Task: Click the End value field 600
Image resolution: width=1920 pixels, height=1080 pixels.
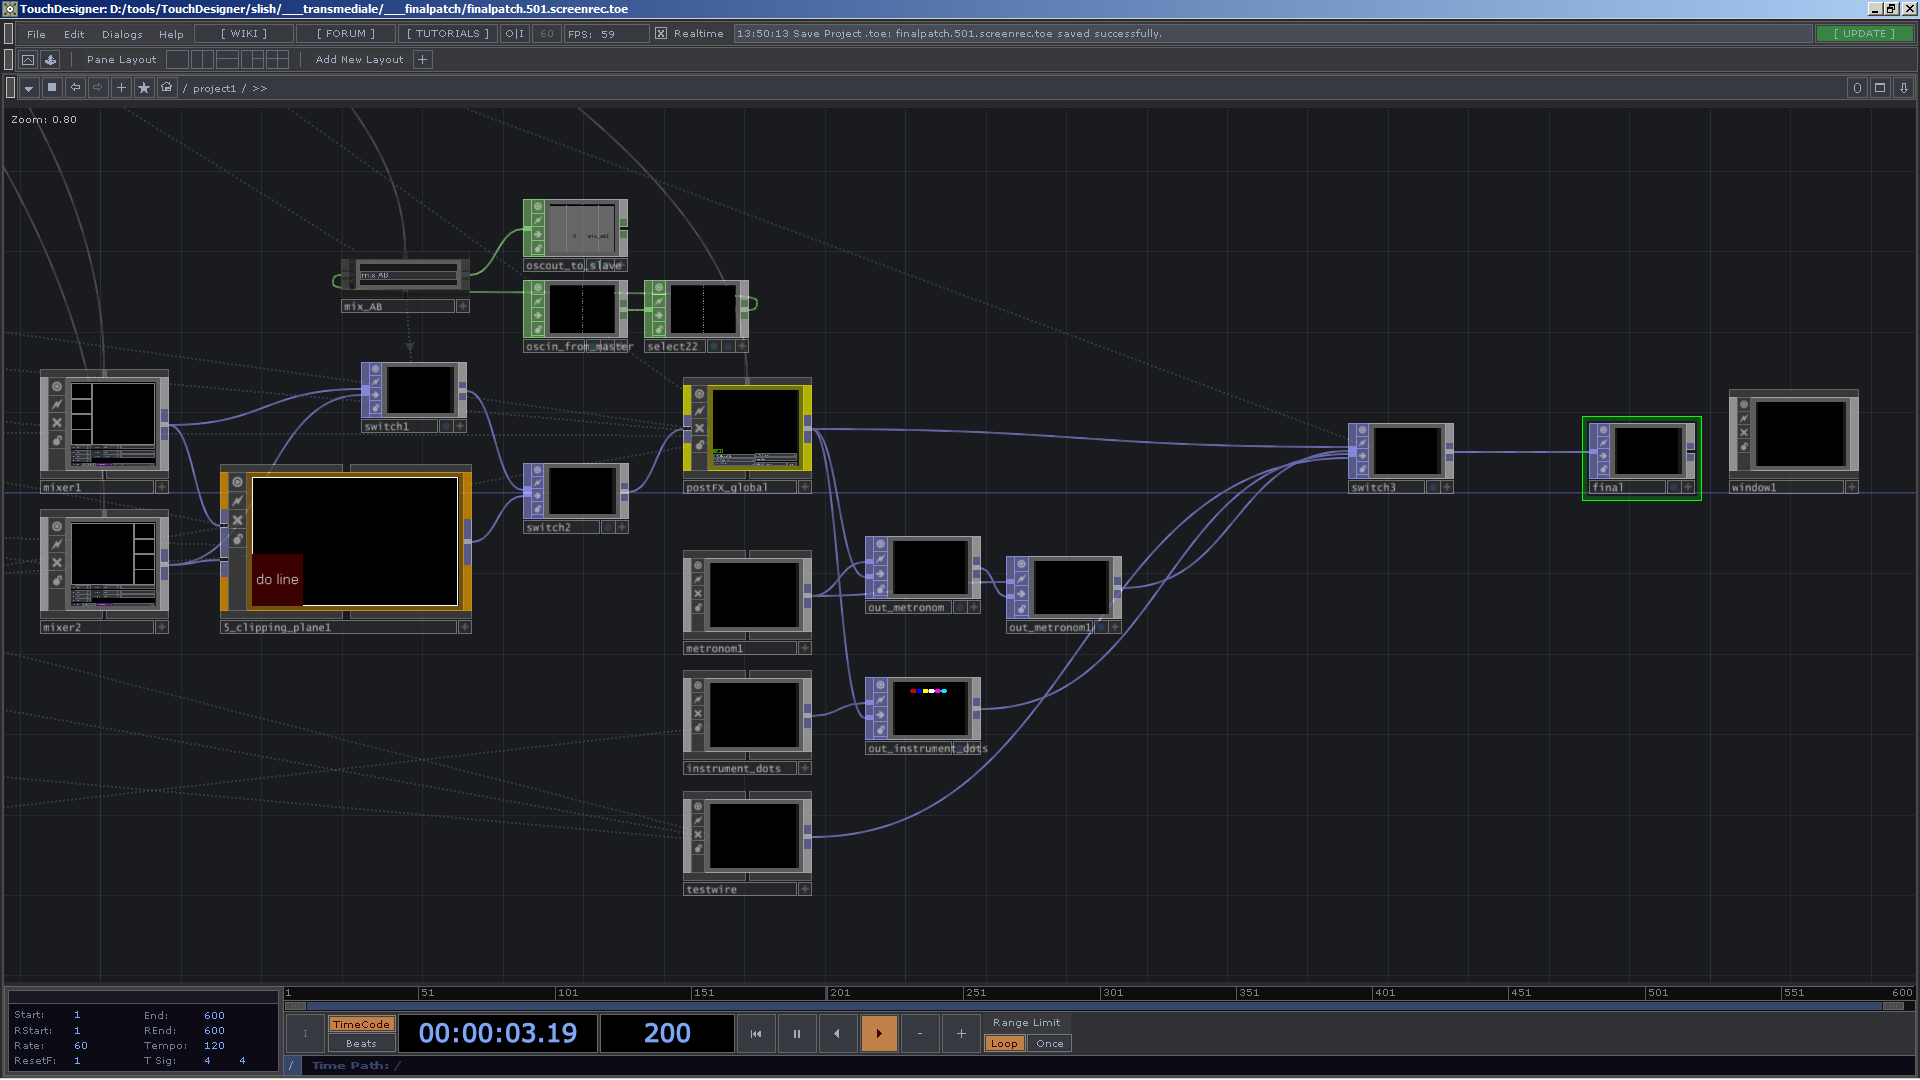Action: pos(214,1016)
